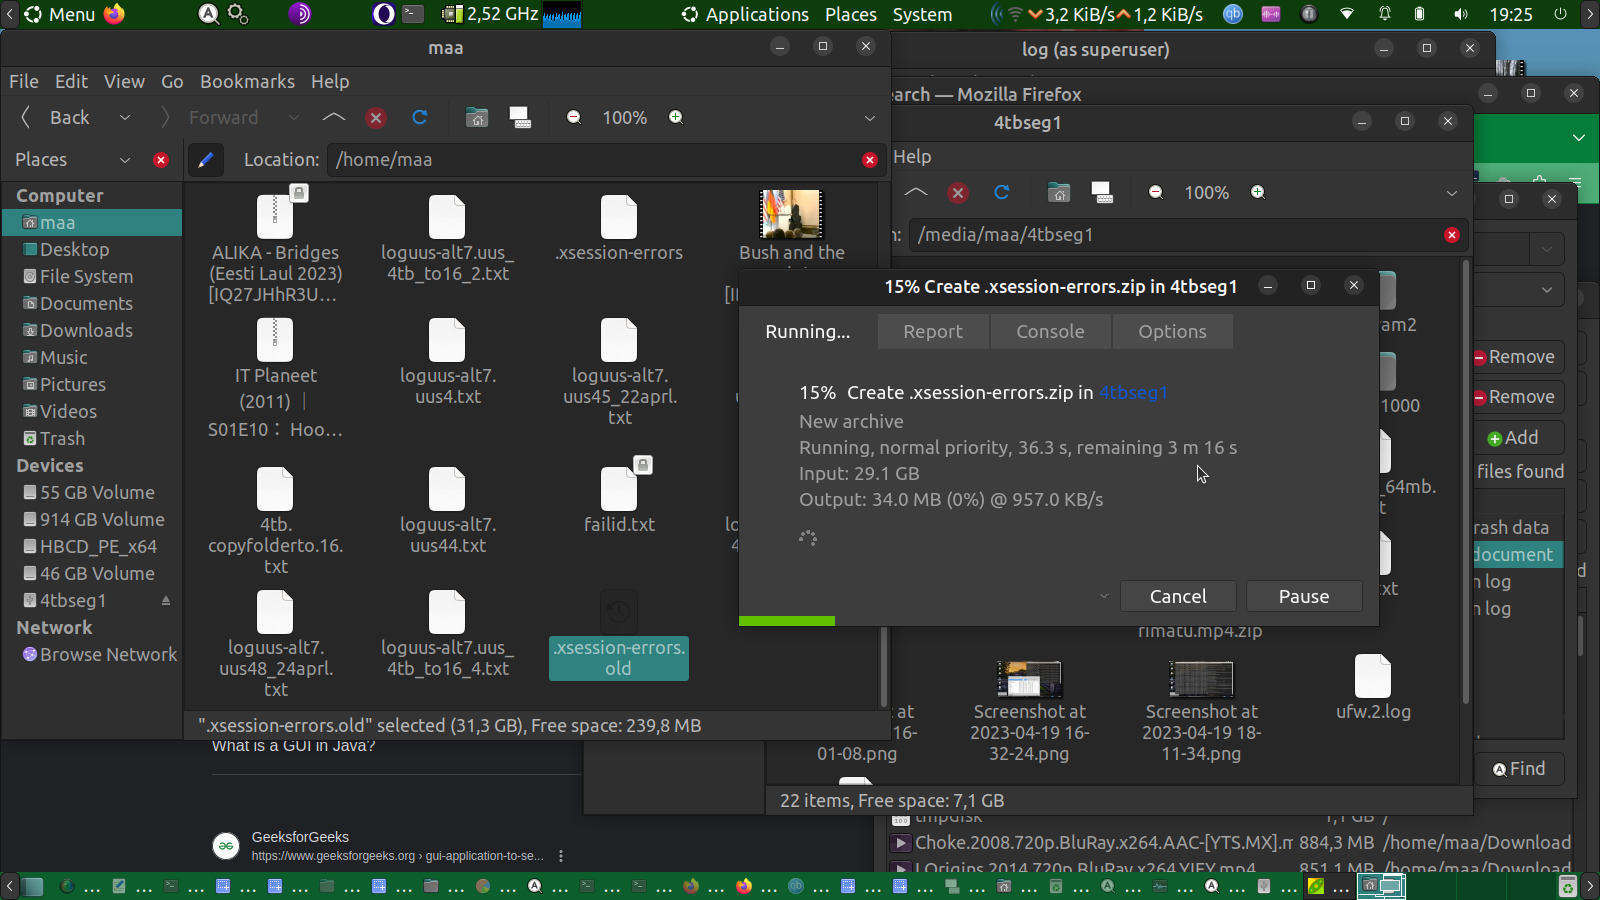Expand the Places sidebar selector dropdown
The image size is (1600, 900).
pyautogui.click(x=125, y=160)
